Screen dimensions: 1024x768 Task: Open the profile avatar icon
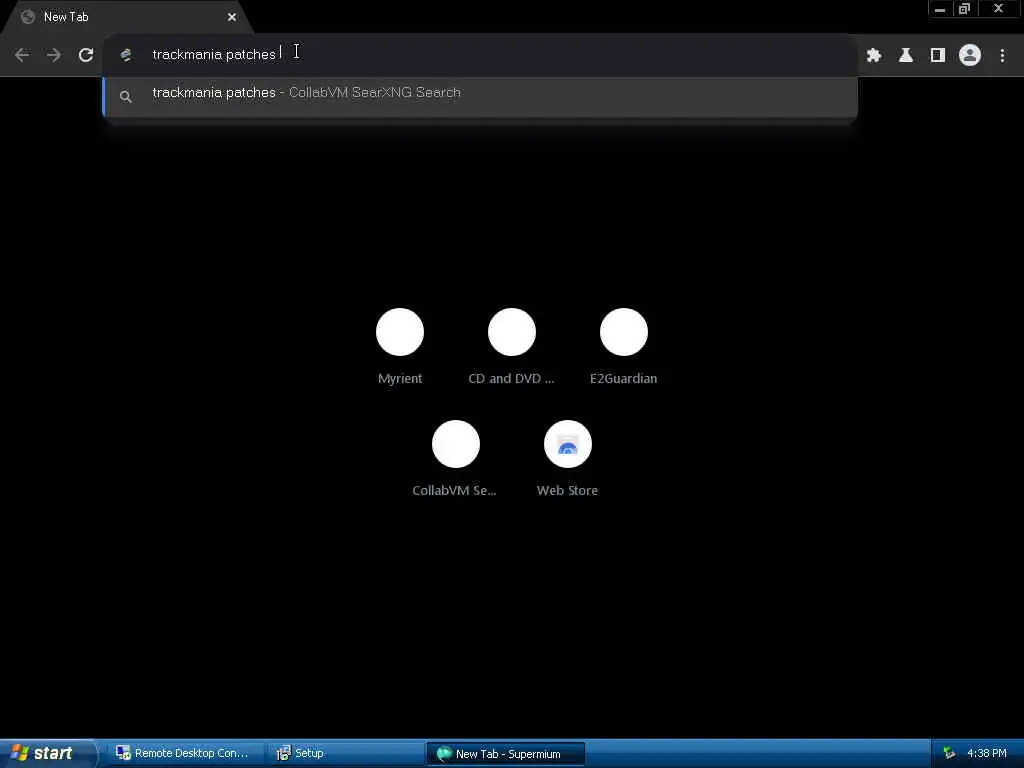pyautogui.click(x=970, y=55)
